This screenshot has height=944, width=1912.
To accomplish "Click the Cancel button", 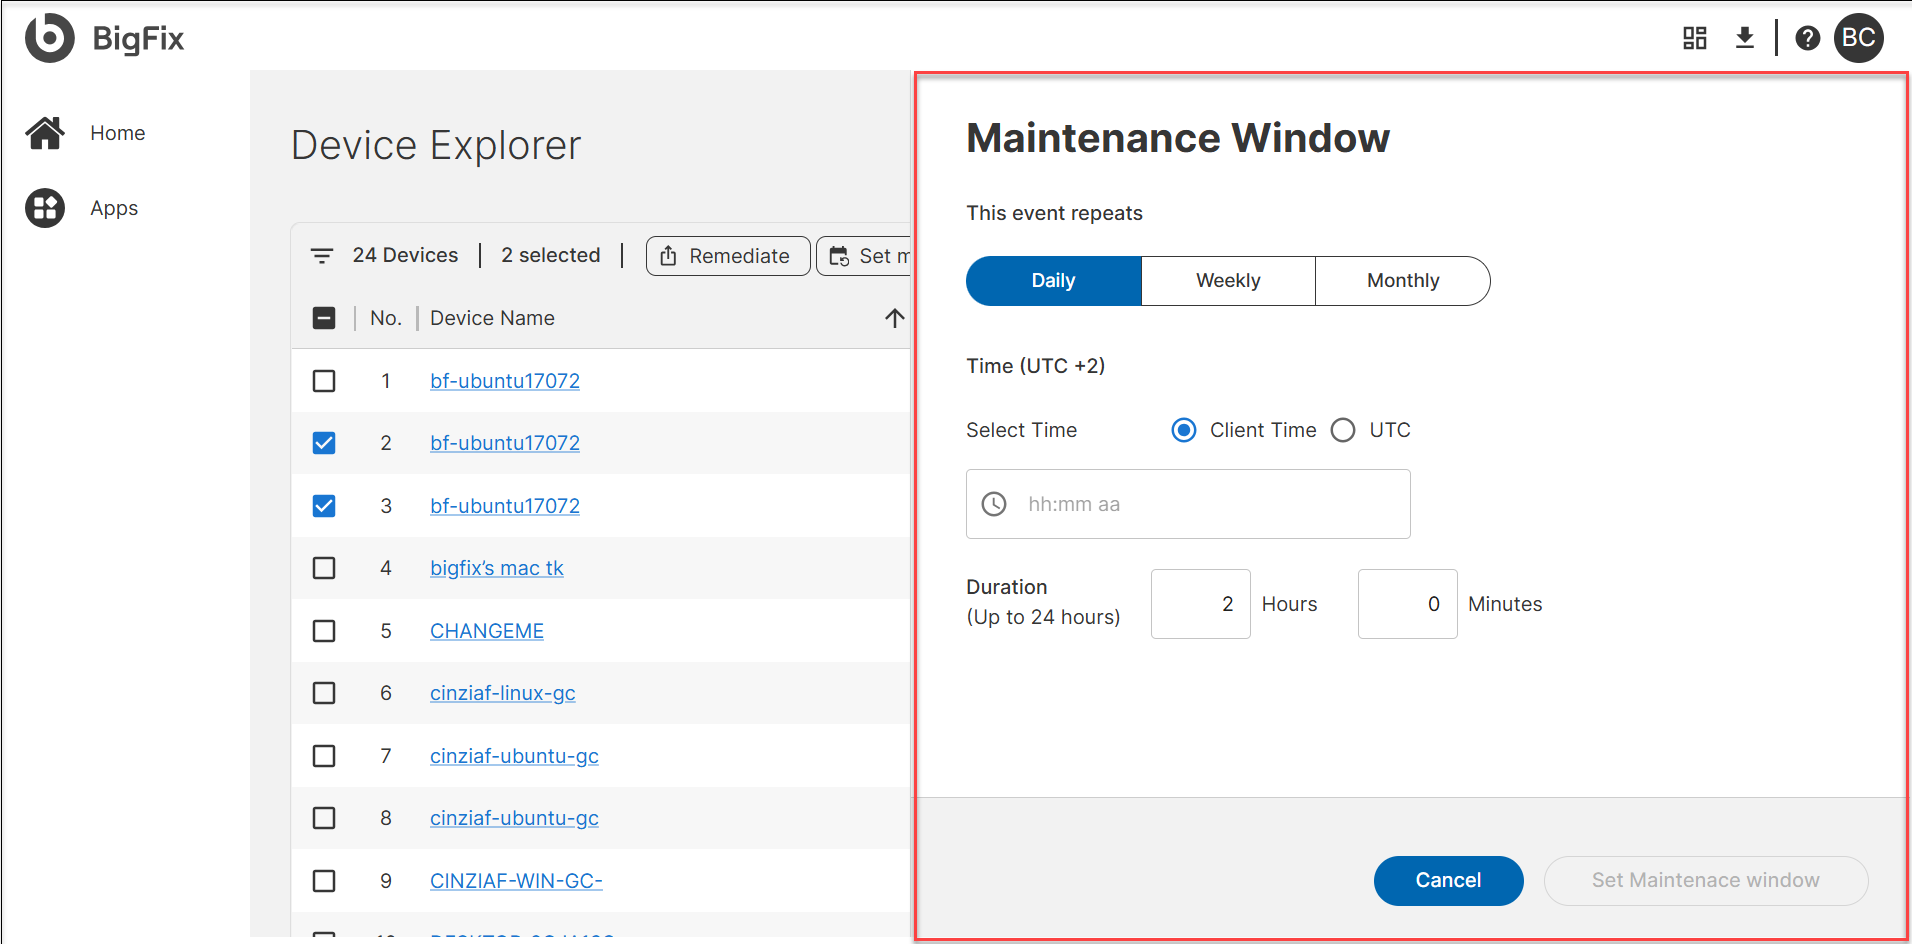I will click(x=1448, y=880).
